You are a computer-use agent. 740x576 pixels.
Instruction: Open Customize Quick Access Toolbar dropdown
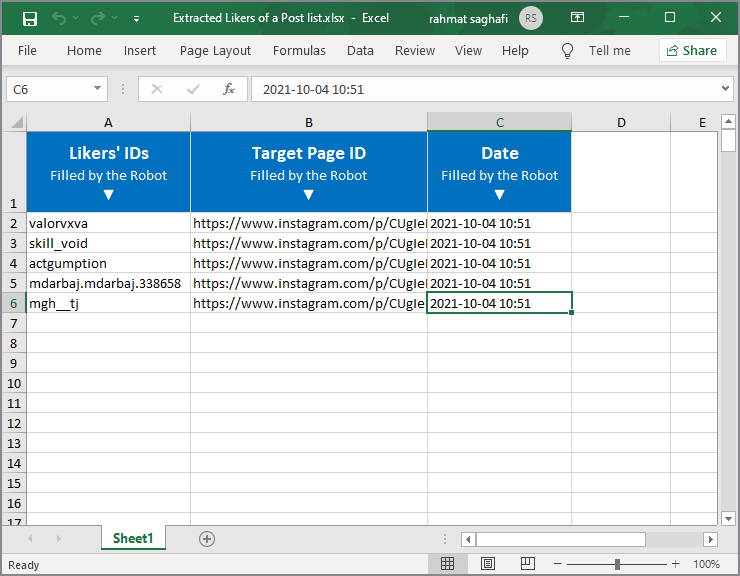(x=136, y=19)
